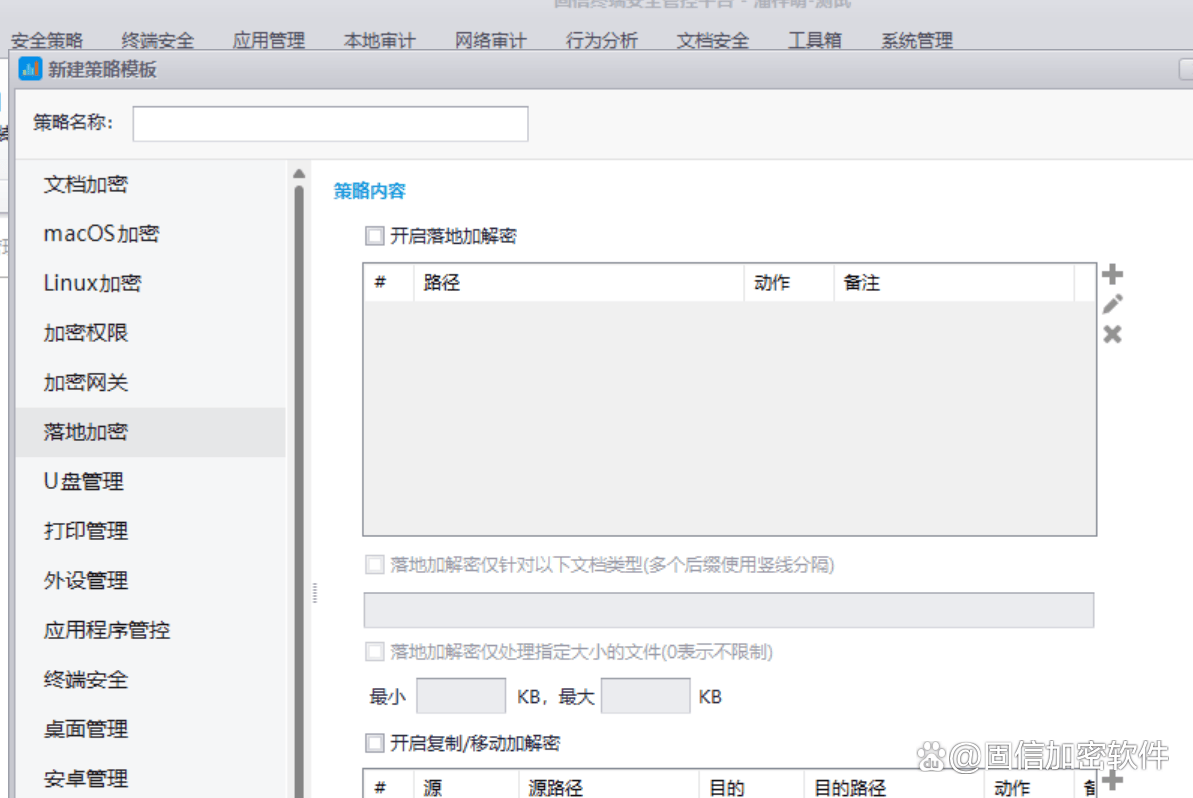Viewport: 1193px width, 798px height.
Task: Select U盘管理 policy category
Action: pyautogui.click(x=84, y=481)
